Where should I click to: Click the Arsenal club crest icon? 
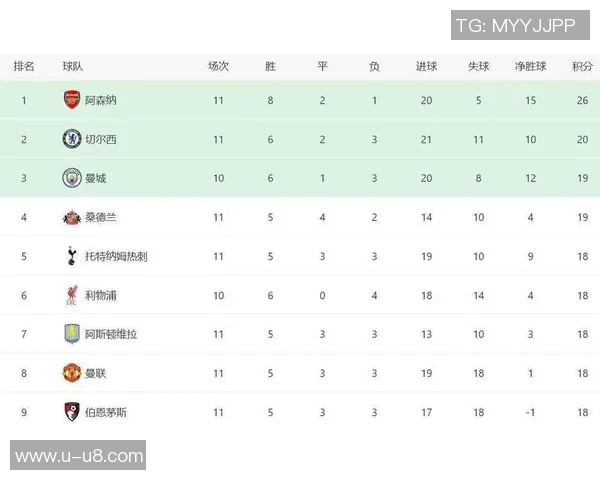click(x=72, y=100)
